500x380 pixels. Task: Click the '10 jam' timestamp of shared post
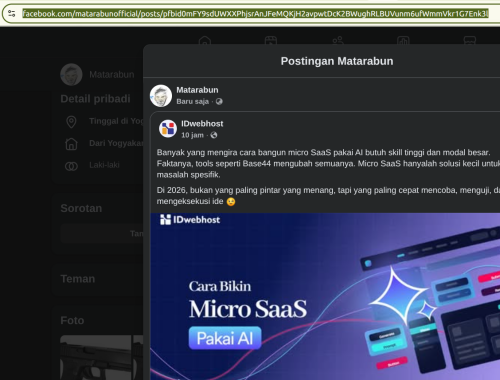click(x=192, y=135)
